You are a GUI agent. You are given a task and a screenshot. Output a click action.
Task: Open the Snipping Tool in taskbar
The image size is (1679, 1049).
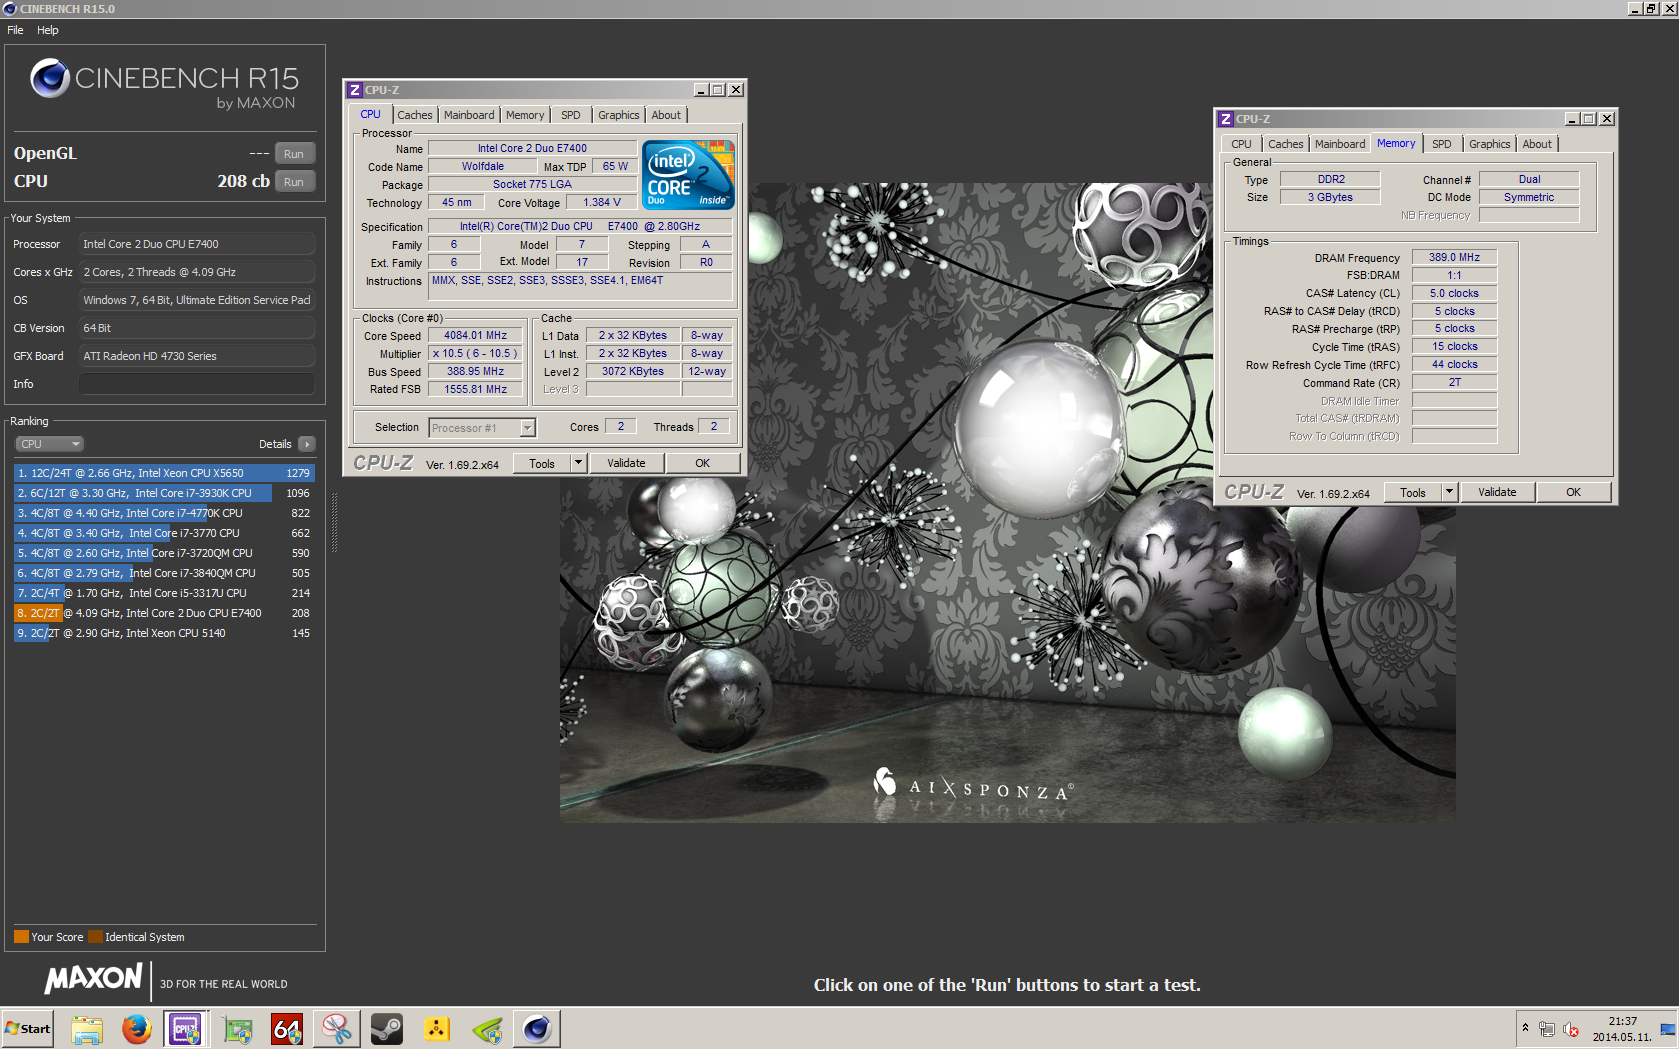[337, 1029]
